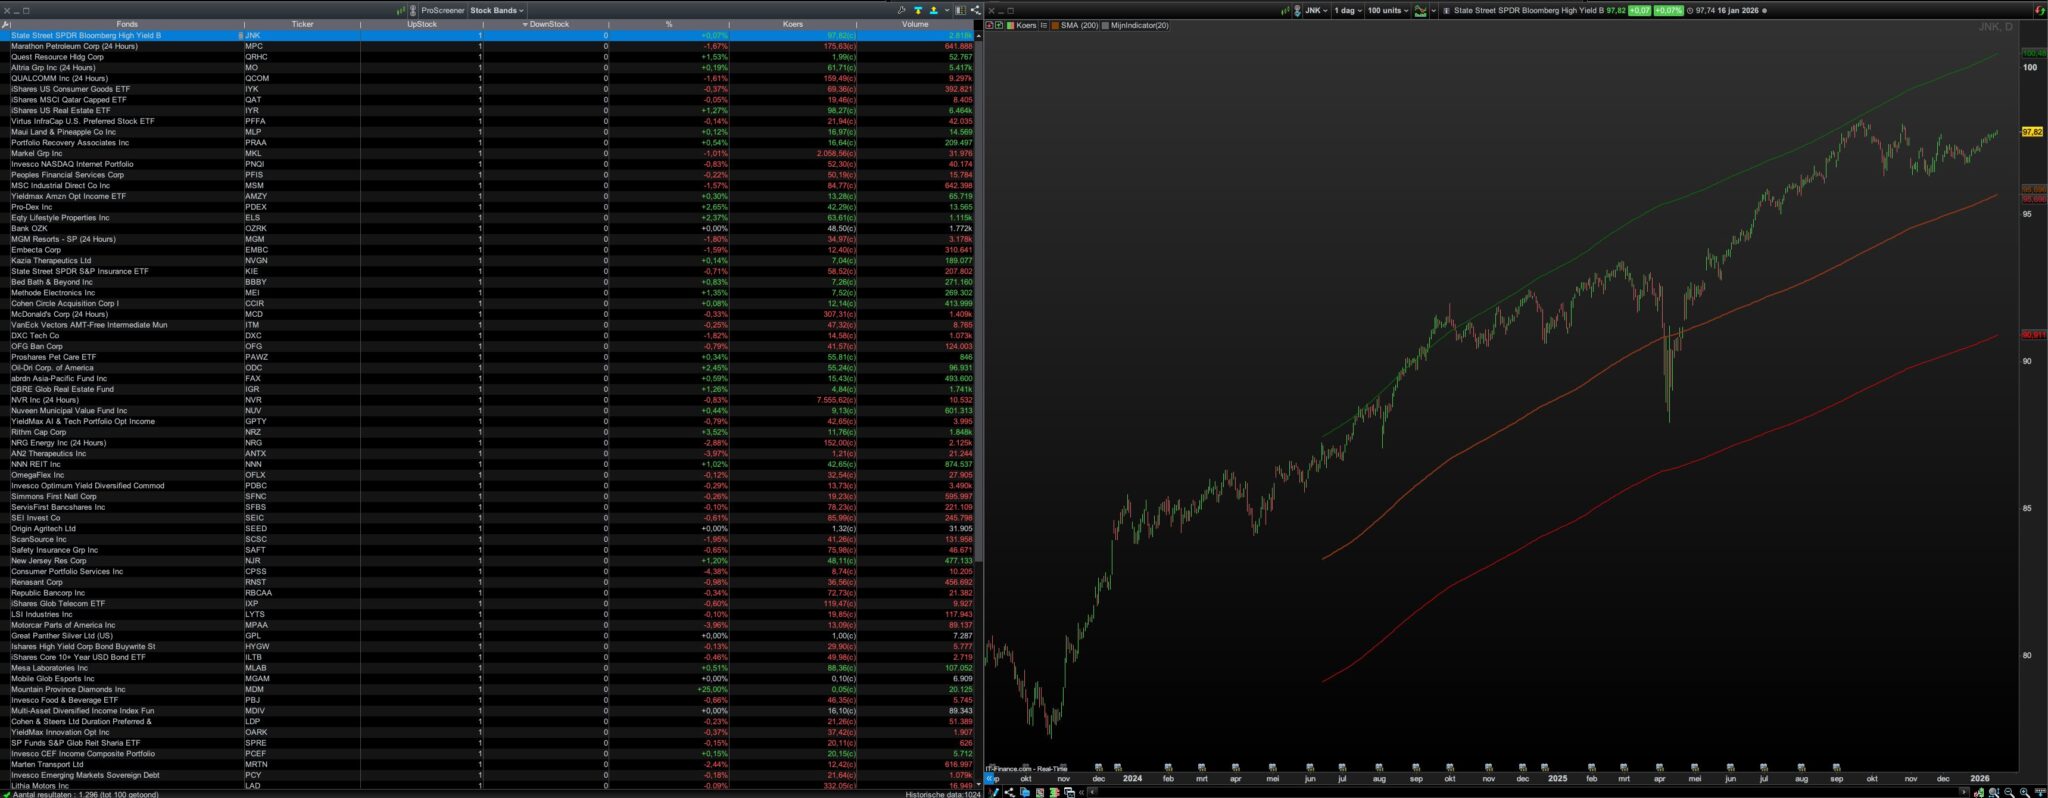The width and height of the screenshot is (2048, 798).
Task: Sort table by UpStock column
Action: (x=422, y=24)
